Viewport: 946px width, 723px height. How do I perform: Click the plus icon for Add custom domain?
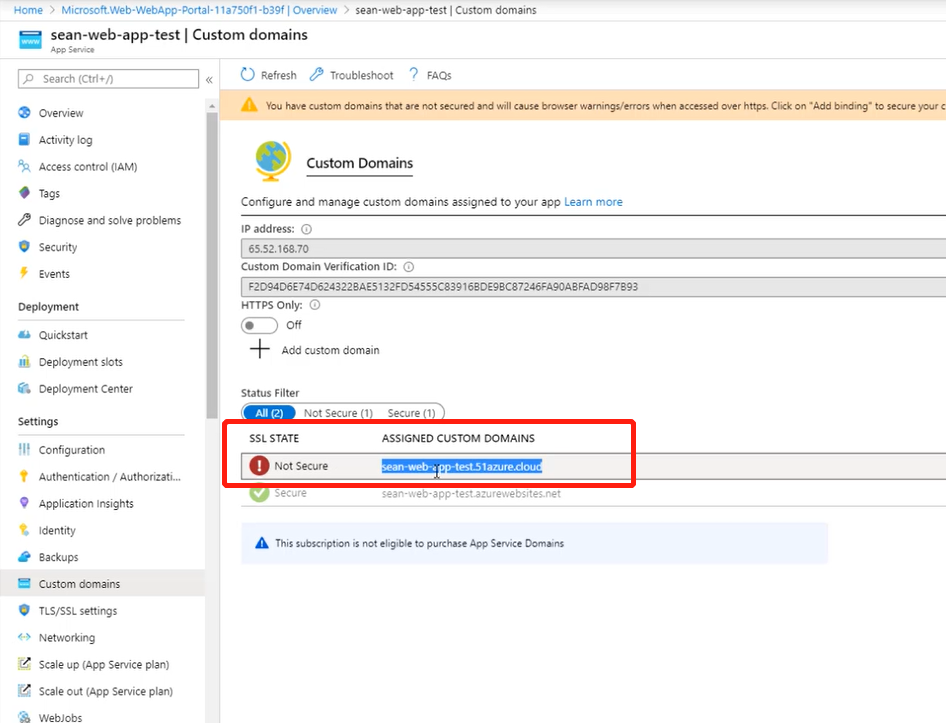(260, 349)
